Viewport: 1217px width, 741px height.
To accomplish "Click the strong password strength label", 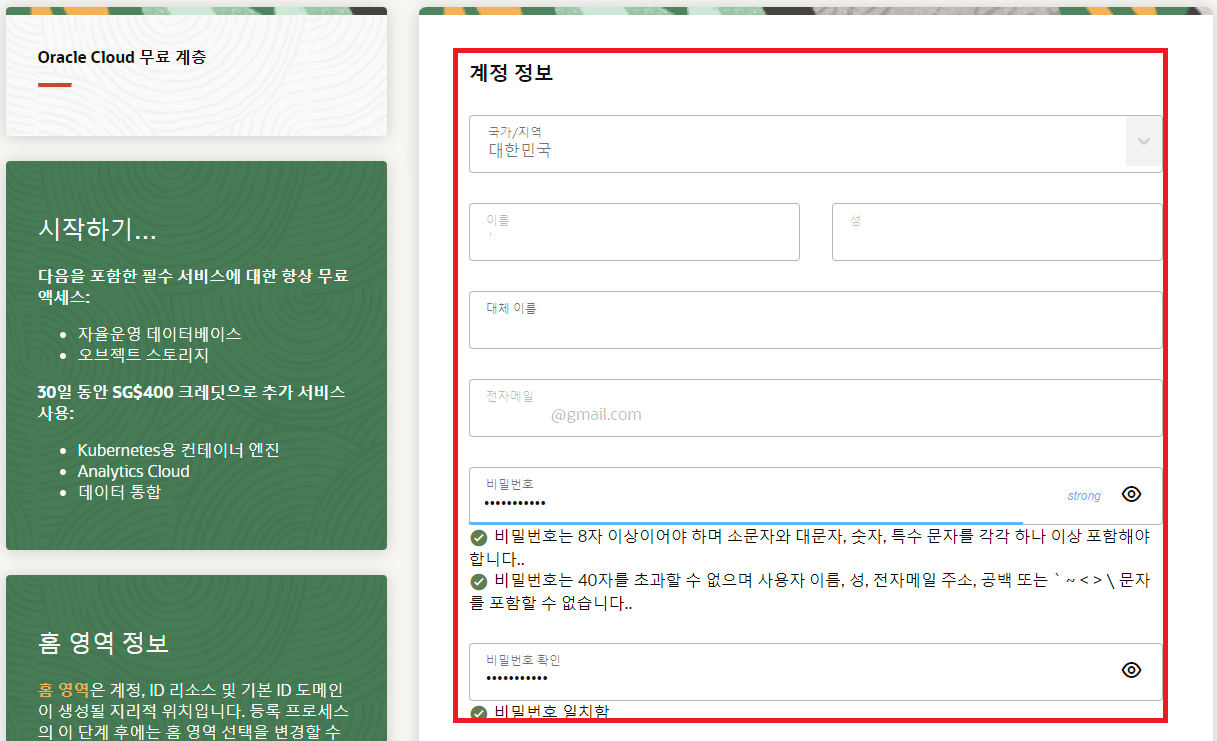I will coord(1084,496).
